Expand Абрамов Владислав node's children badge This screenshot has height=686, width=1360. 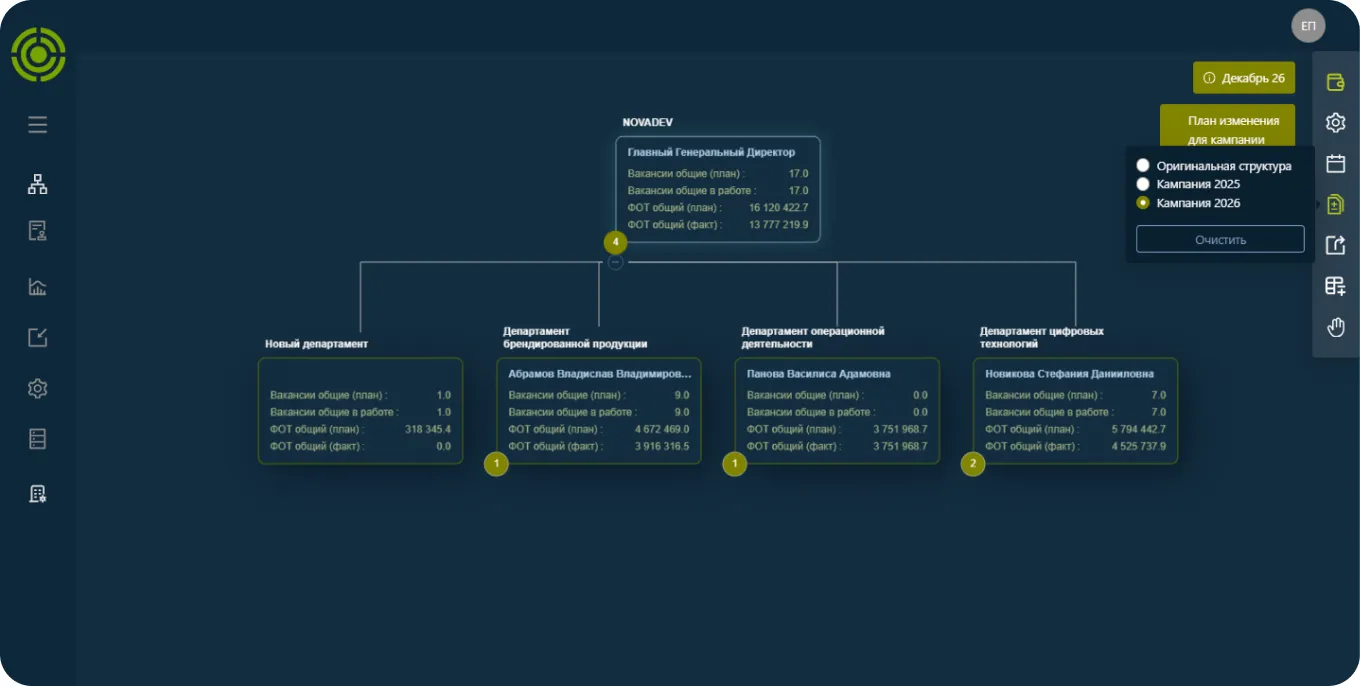(497, 464)
